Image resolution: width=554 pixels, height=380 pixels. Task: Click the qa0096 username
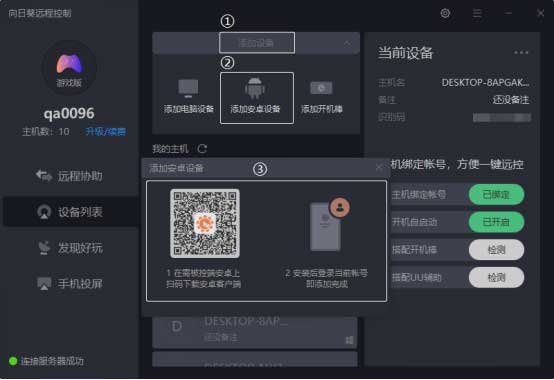tap(69, 113)
